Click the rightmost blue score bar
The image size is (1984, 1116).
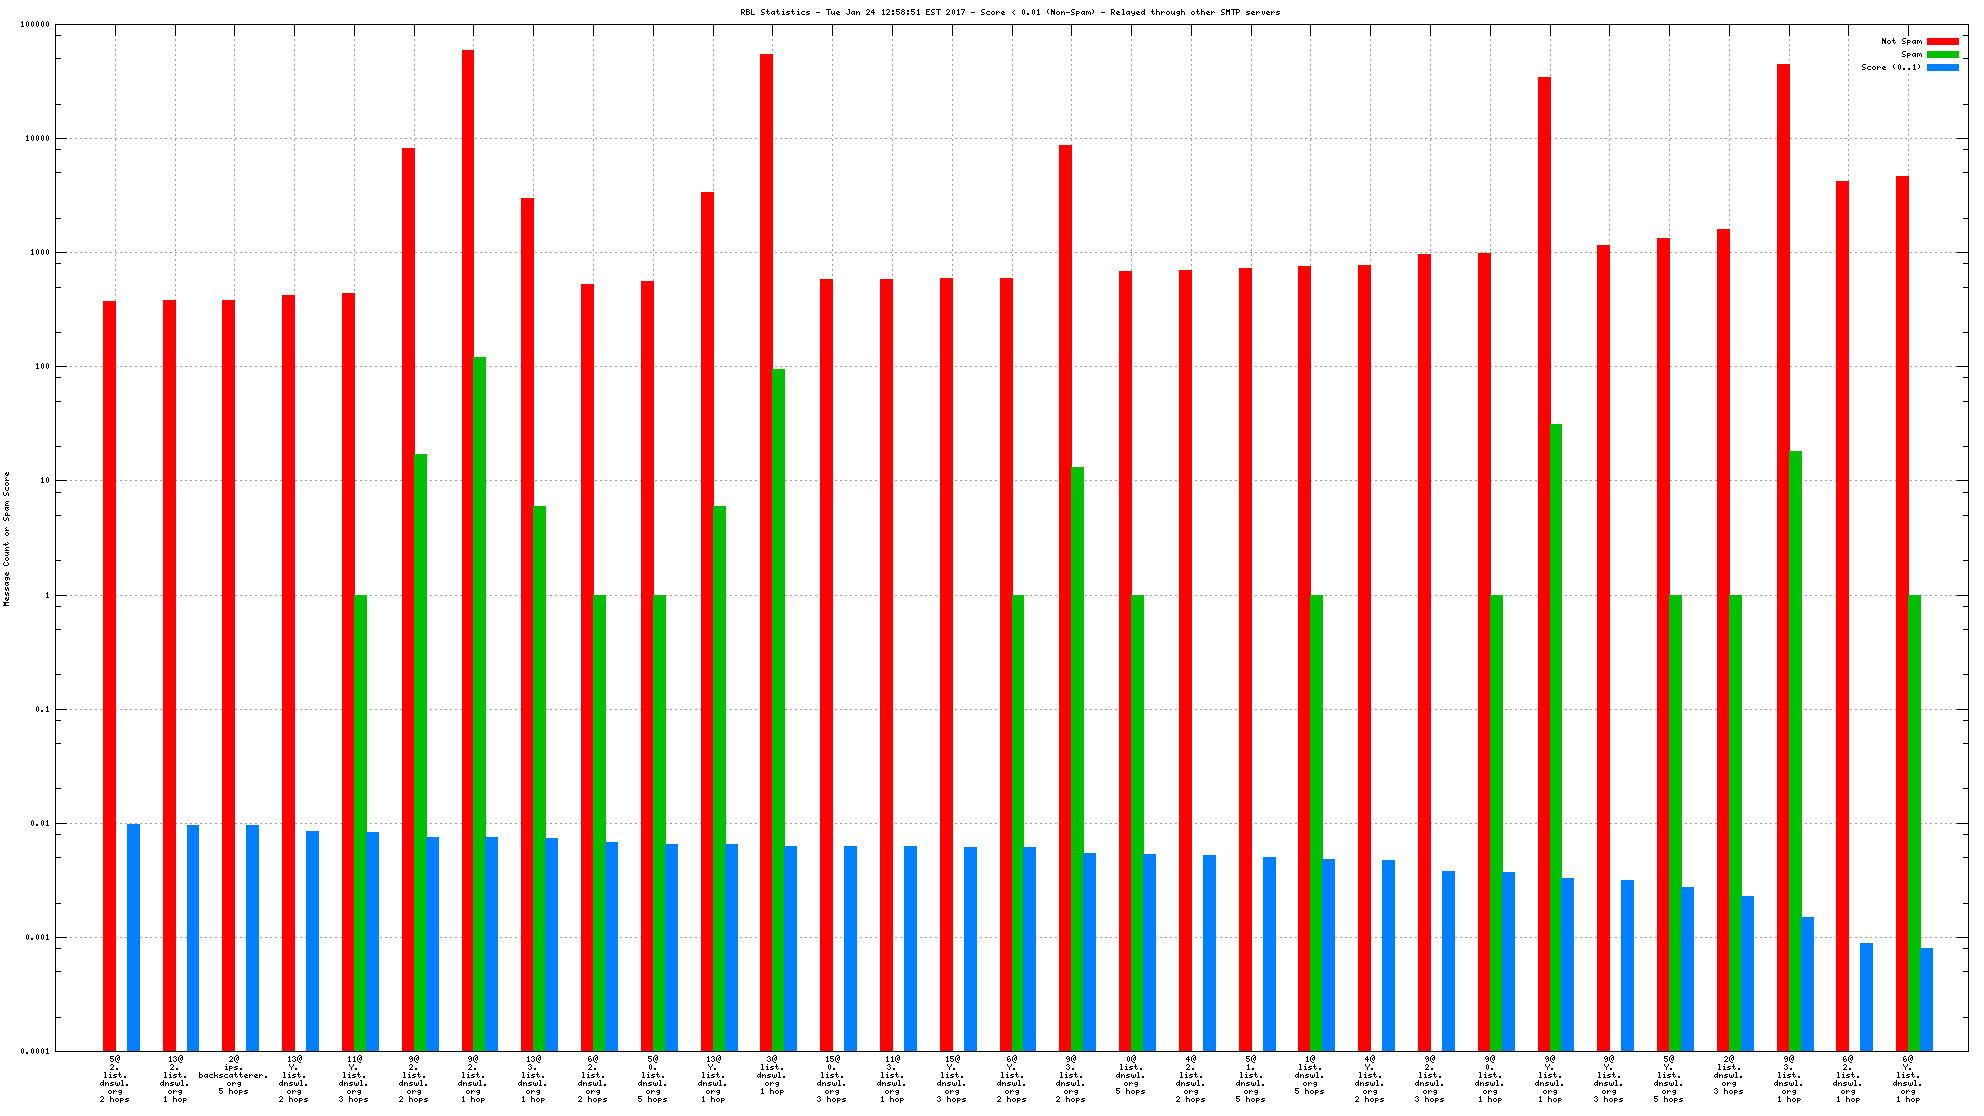click(x=1926, y=999)
